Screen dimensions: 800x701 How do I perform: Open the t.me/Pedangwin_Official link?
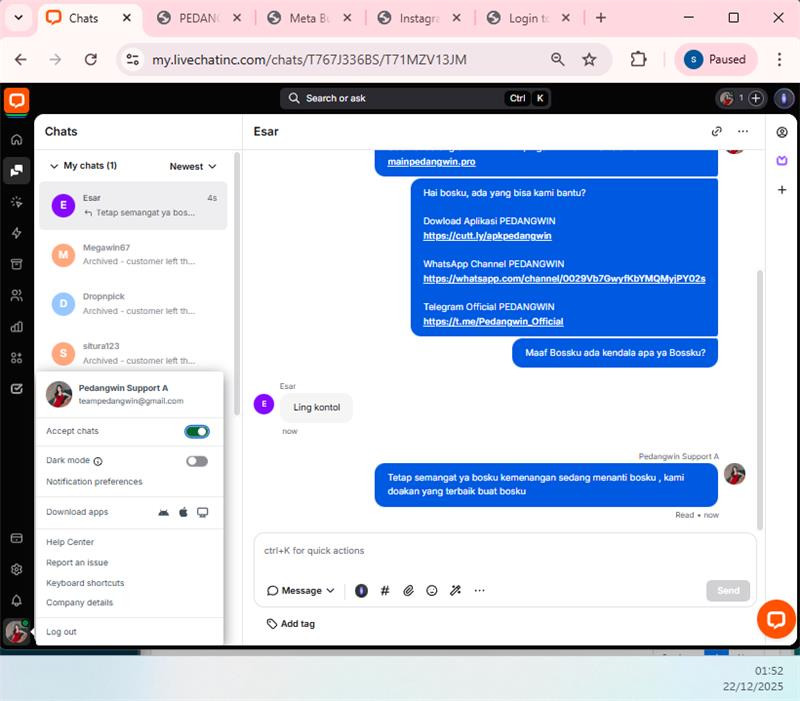tap(493, 321)
